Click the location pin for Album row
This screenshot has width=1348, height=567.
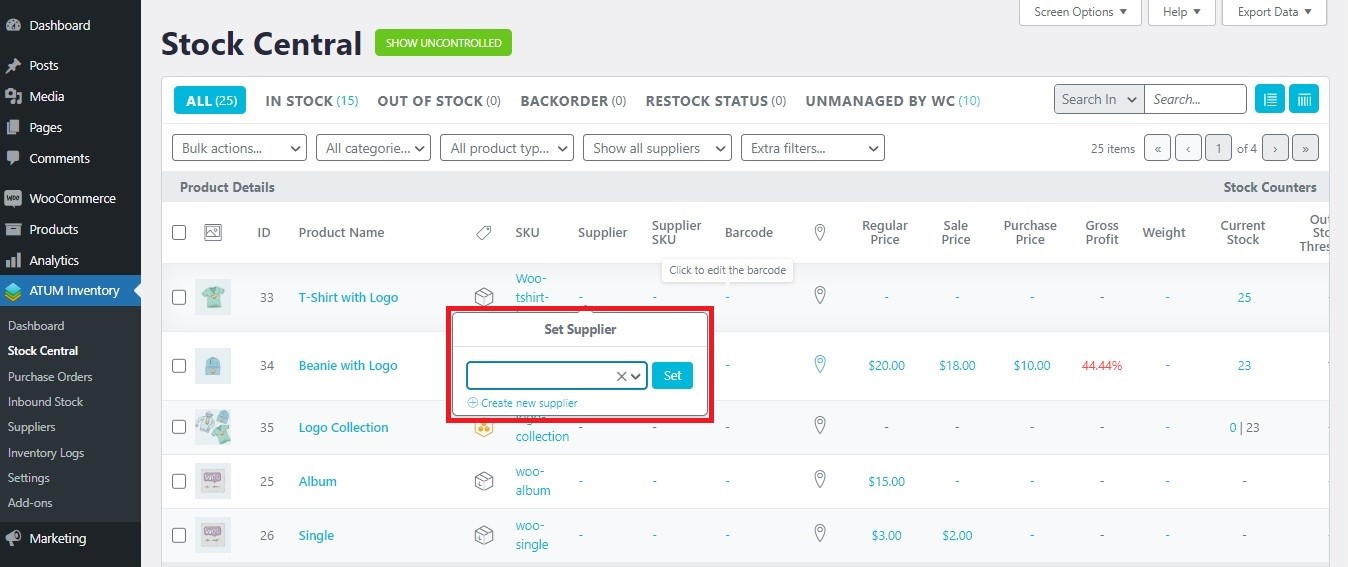point(820,479)
